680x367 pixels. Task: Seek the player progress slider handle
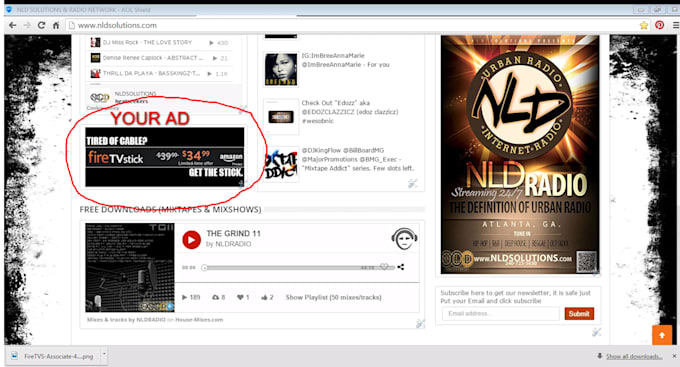[204, 268]
